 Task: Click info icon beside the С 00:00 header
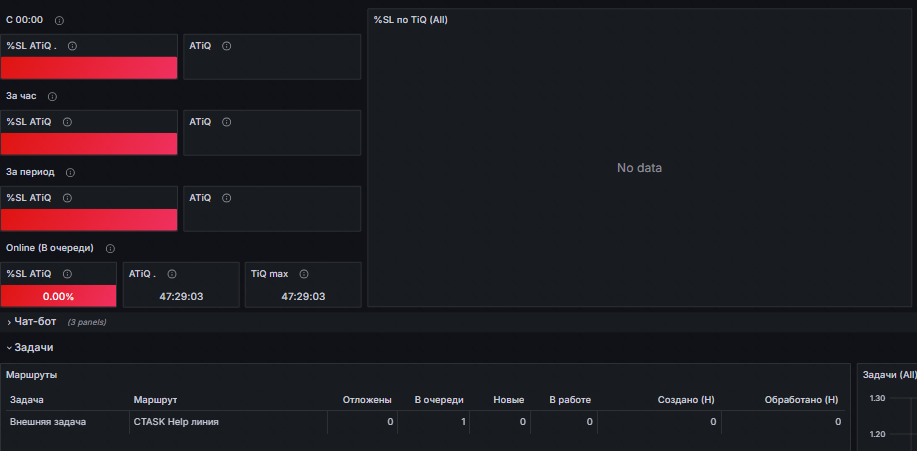(59, 20)
